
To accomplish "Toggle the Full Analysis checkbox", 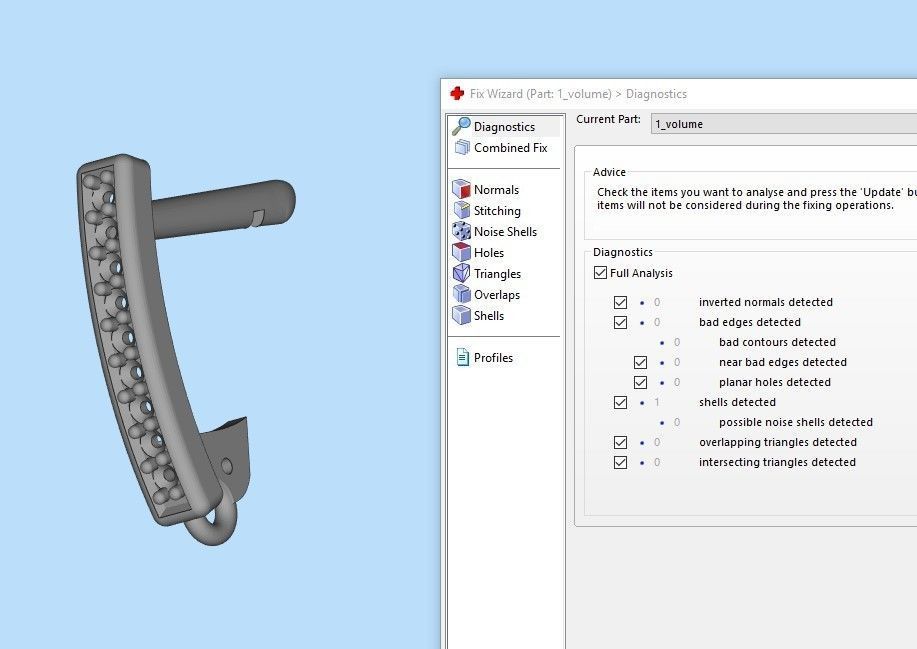I will [600, 272].
